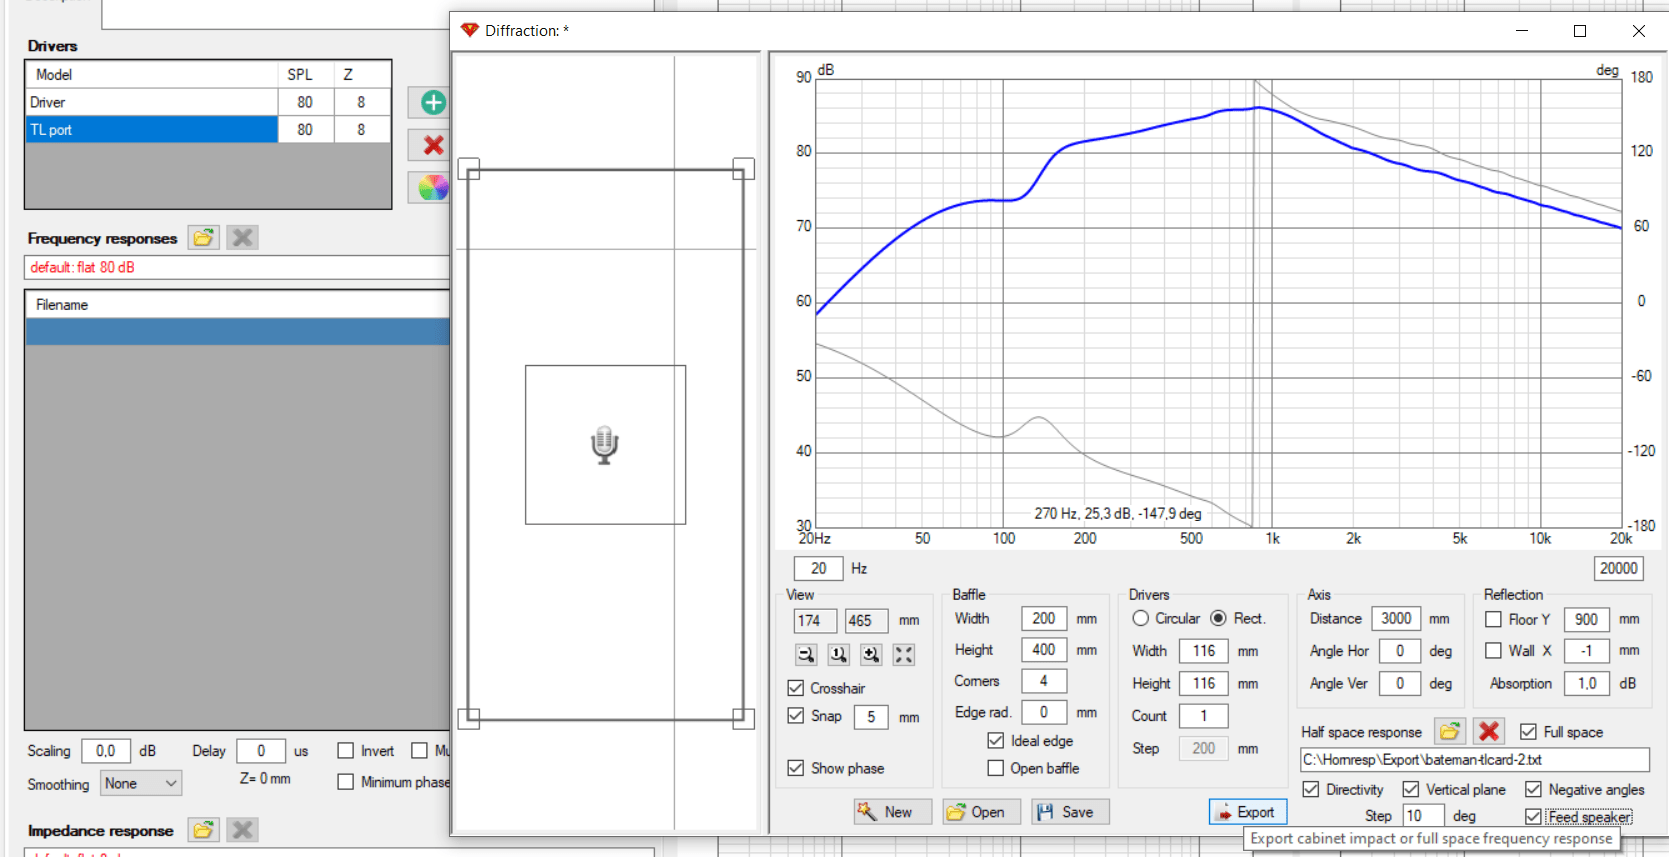Open frequency response file via folder icon

[x=204, y=238]
